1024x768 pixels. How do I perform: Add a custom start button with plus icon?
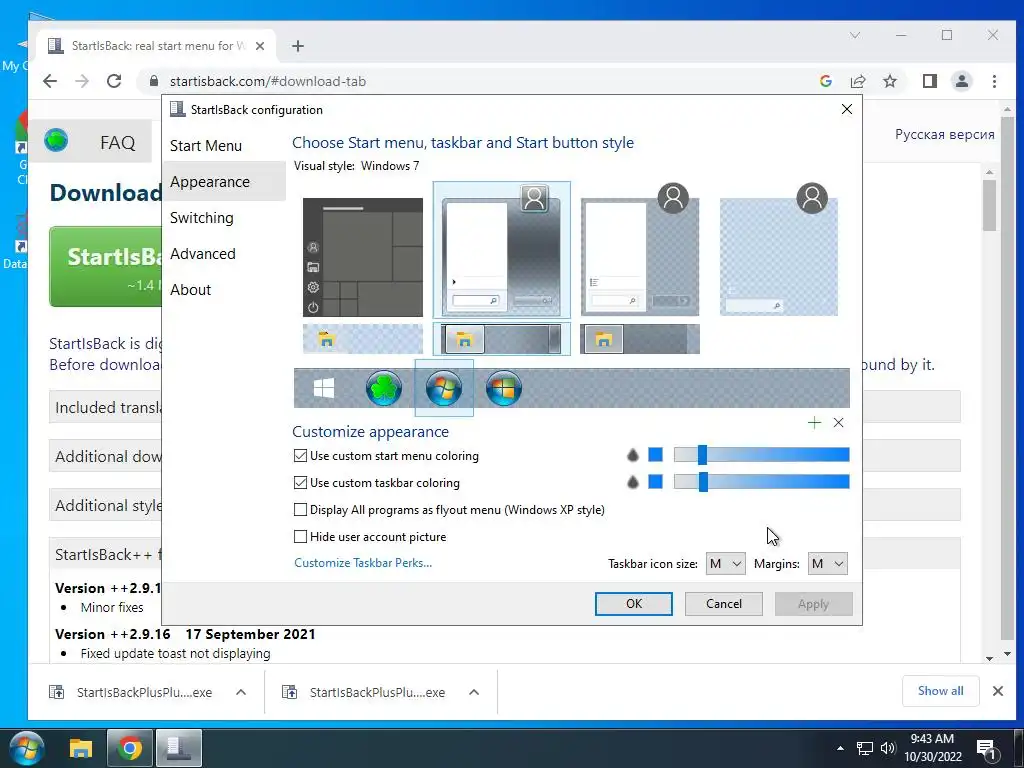tap(814, 423)
